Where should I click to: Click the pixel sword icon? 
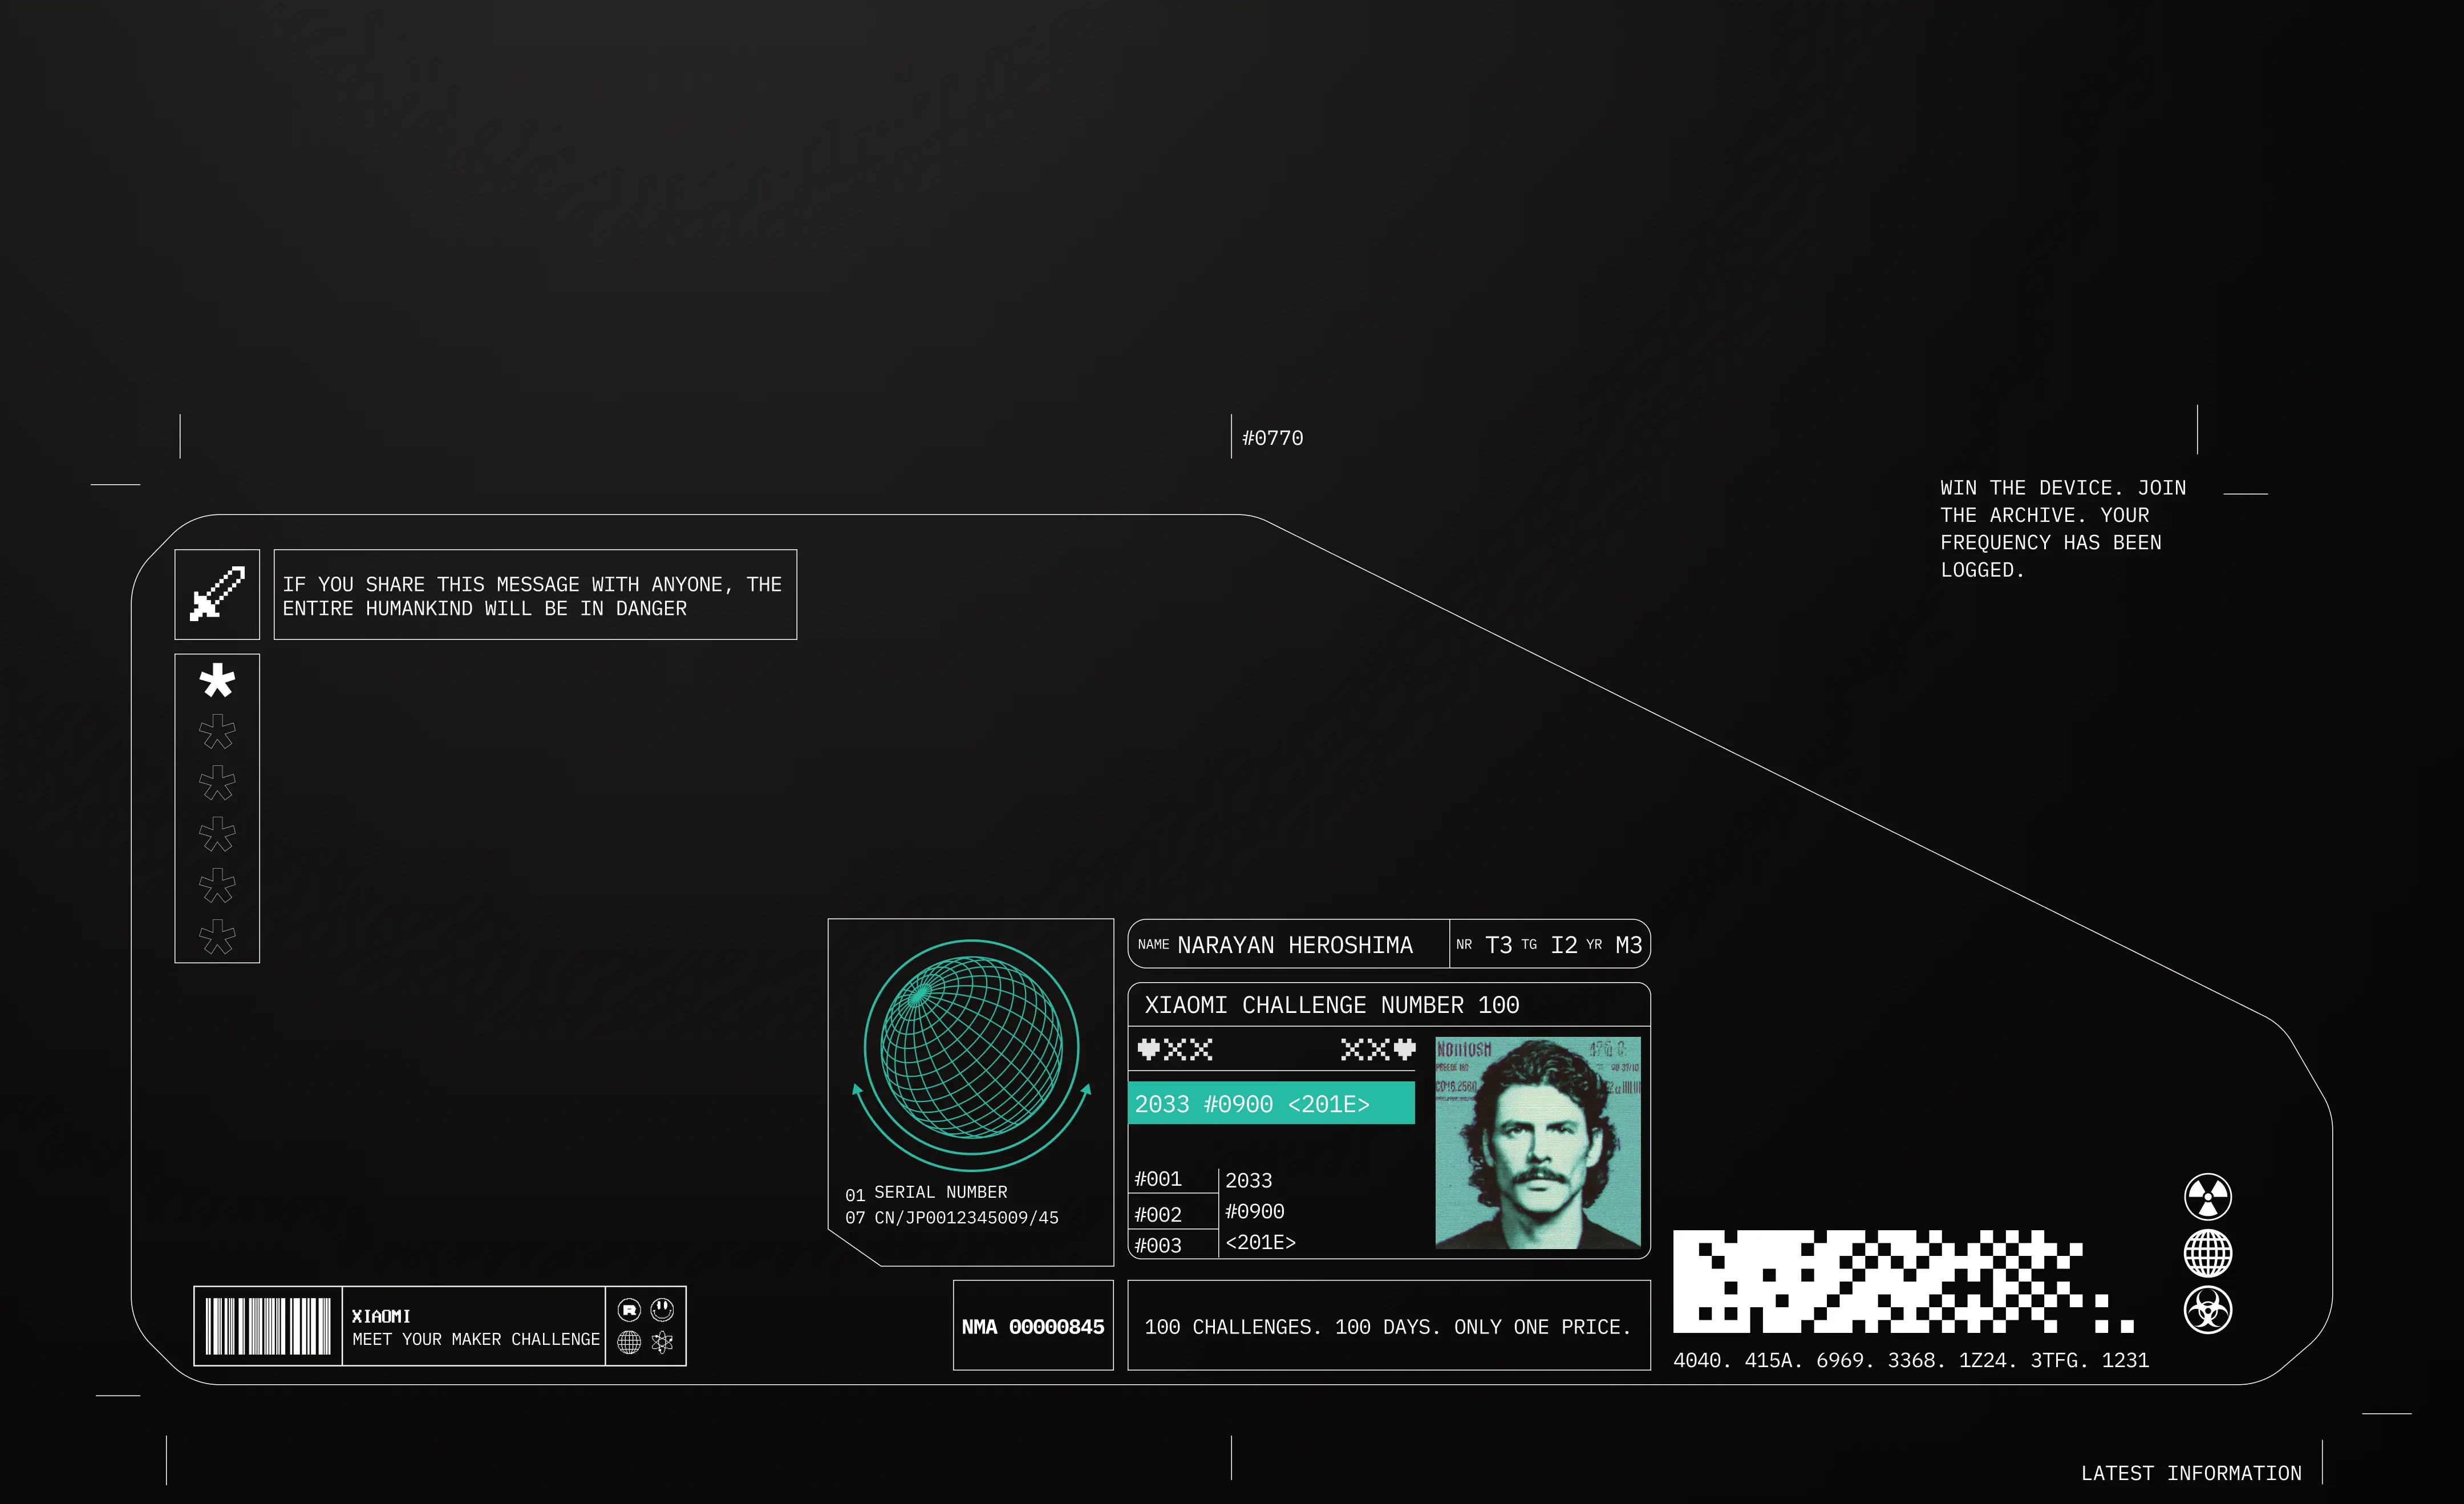tap(217, 594)
